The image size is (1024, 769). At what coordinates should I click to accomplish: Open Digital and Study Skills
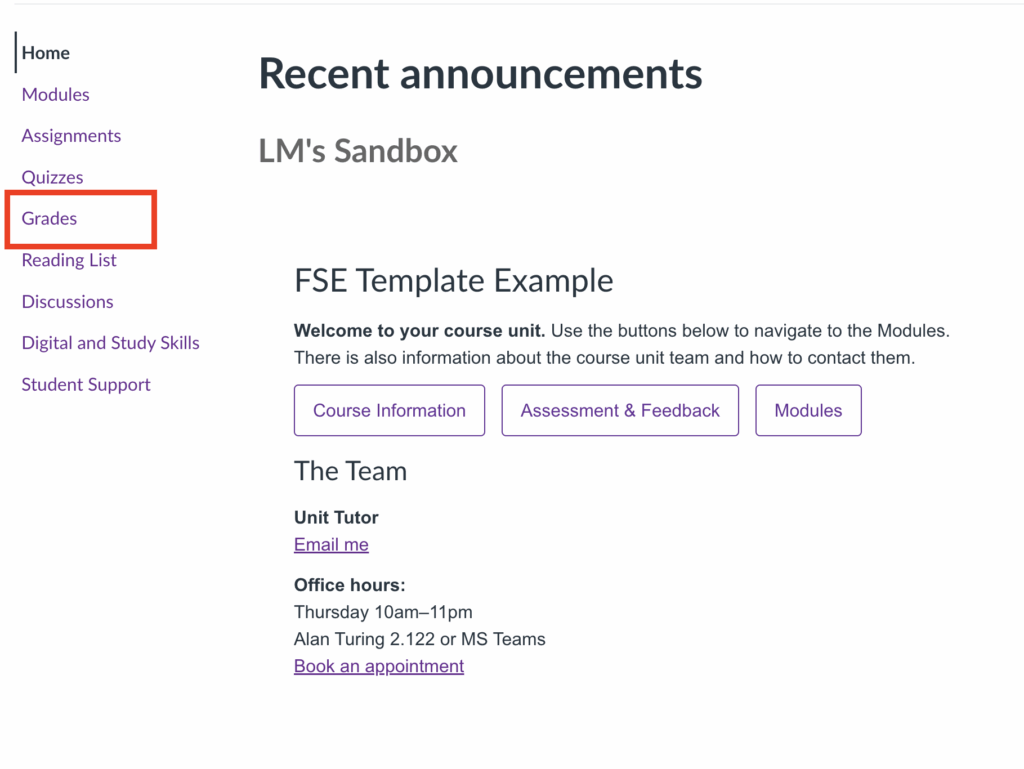coord(110,343)
